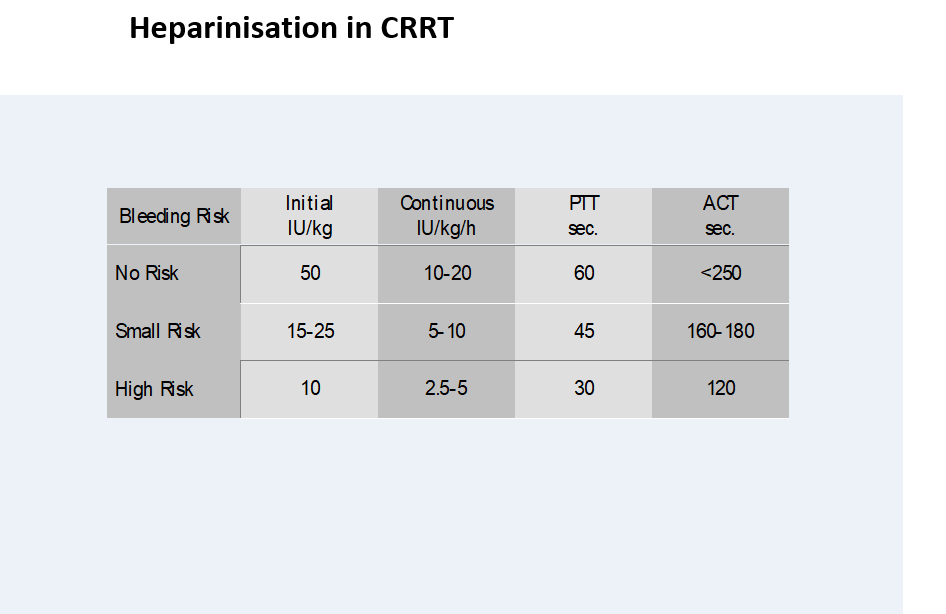946x614 pixels.
Task: Select the cell containing 50
Action: coord(310,273)
